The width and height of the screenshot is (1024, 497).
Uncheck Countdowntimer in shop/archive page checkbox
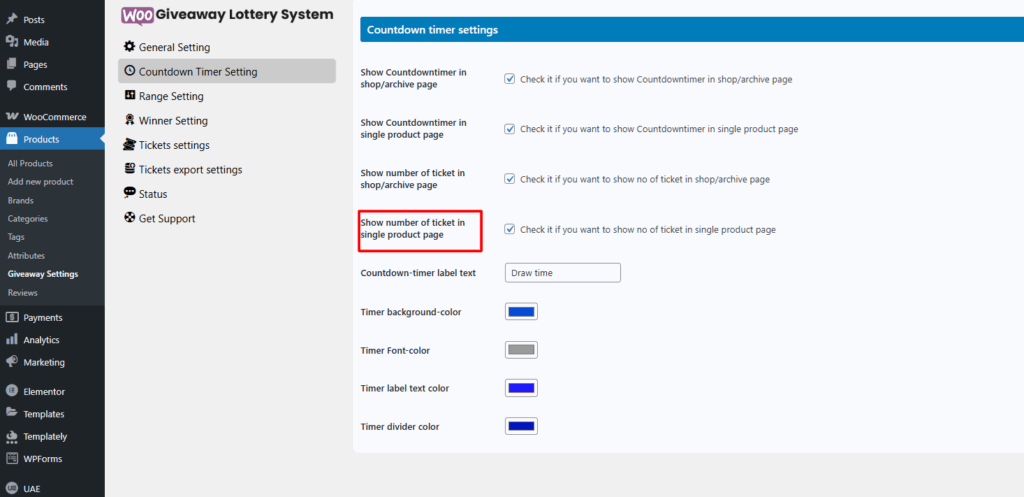click(x=510, y=79)
